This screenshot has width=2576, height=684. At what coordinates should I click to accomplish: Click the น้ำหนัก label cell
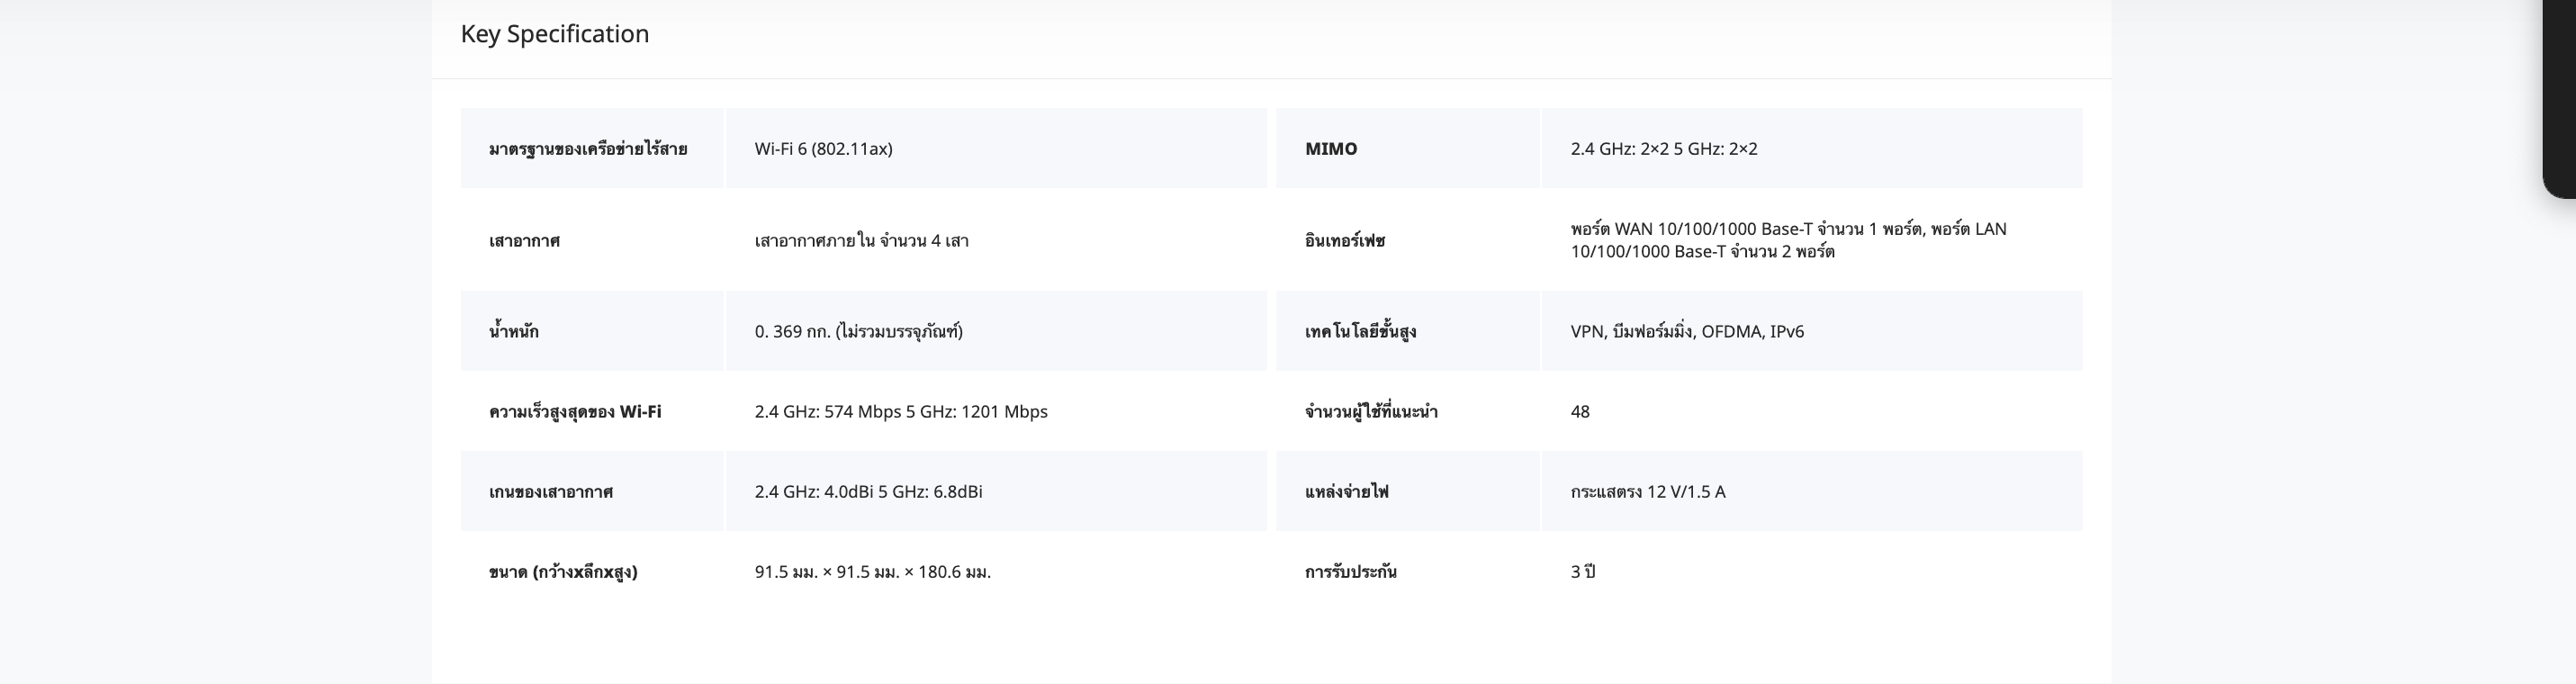click(x=513, y=332)
